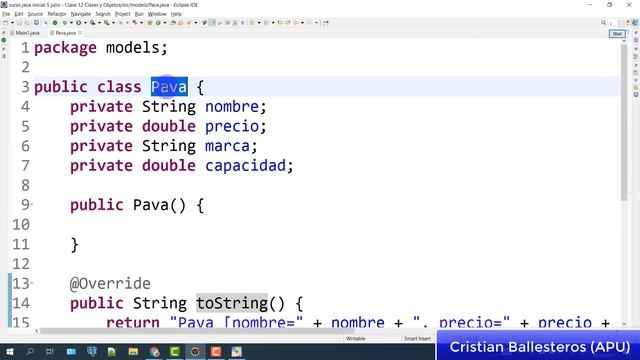
Task: Open the File menu
Action: 6,14
